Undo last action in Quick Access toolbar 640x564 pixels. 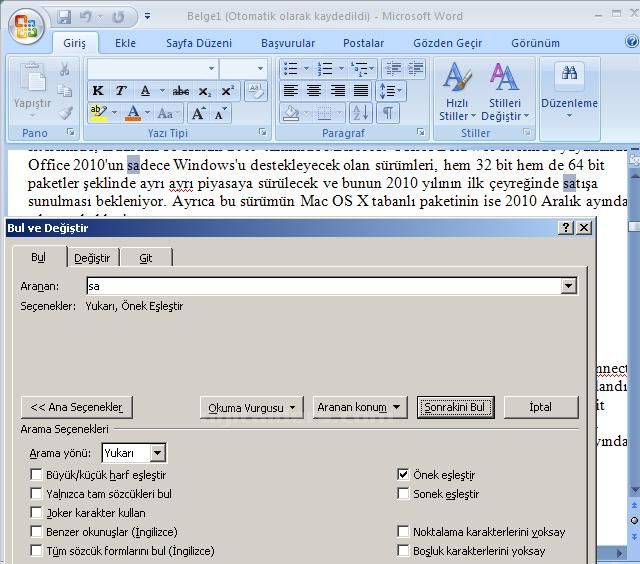tap(86, 17)
